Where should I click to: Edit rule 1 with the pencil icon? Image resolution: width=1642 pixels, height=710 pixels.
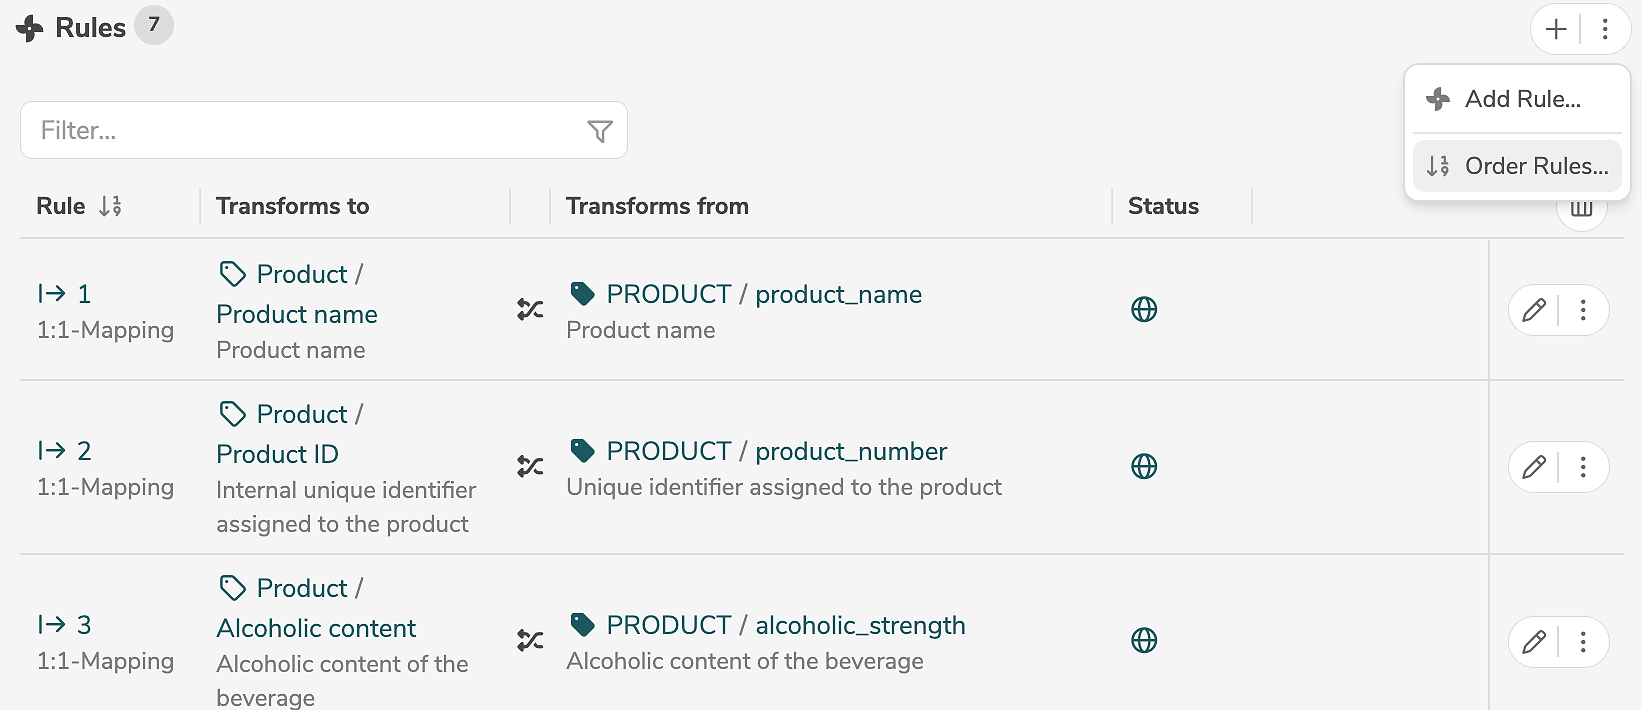click(1534, 310)
